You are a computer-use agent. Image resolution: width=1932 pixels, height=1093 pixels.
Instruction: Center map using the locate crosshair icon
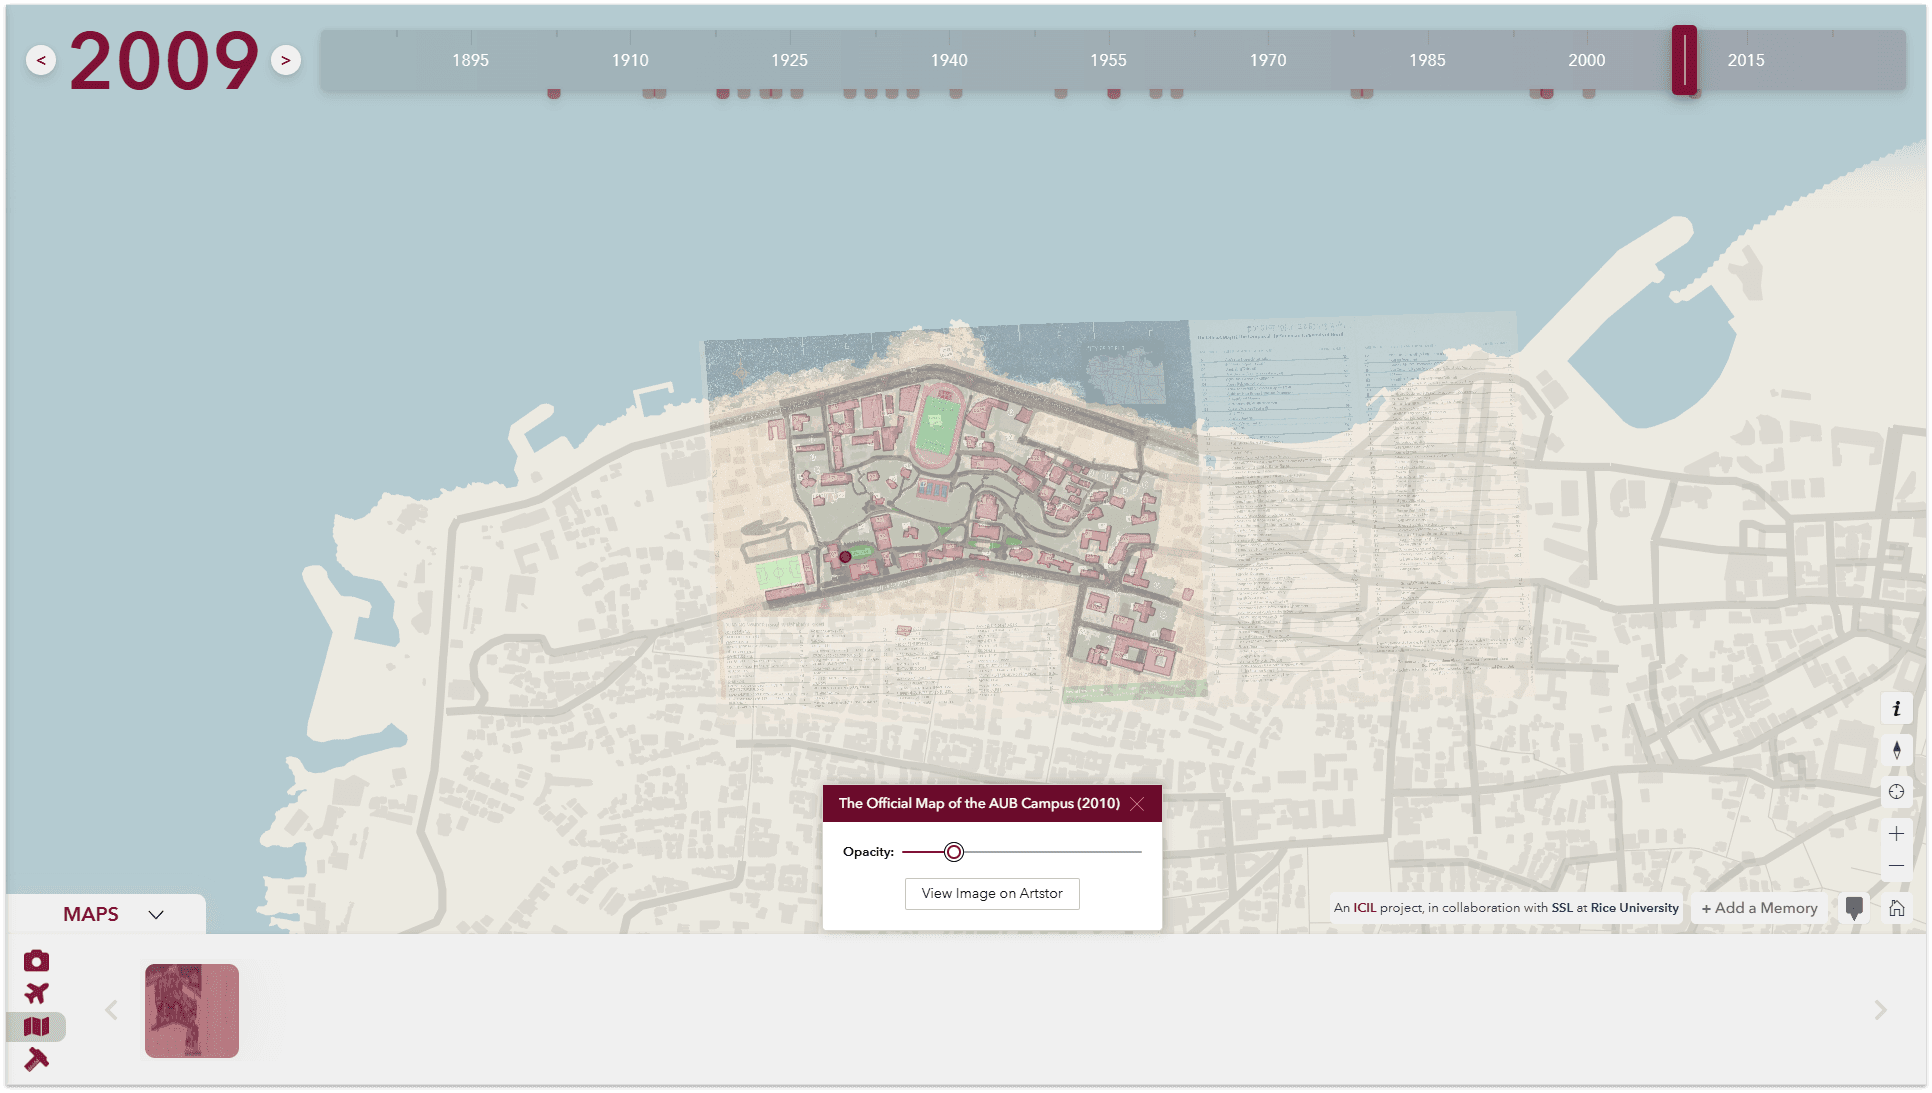click(x=1897, y=792)
